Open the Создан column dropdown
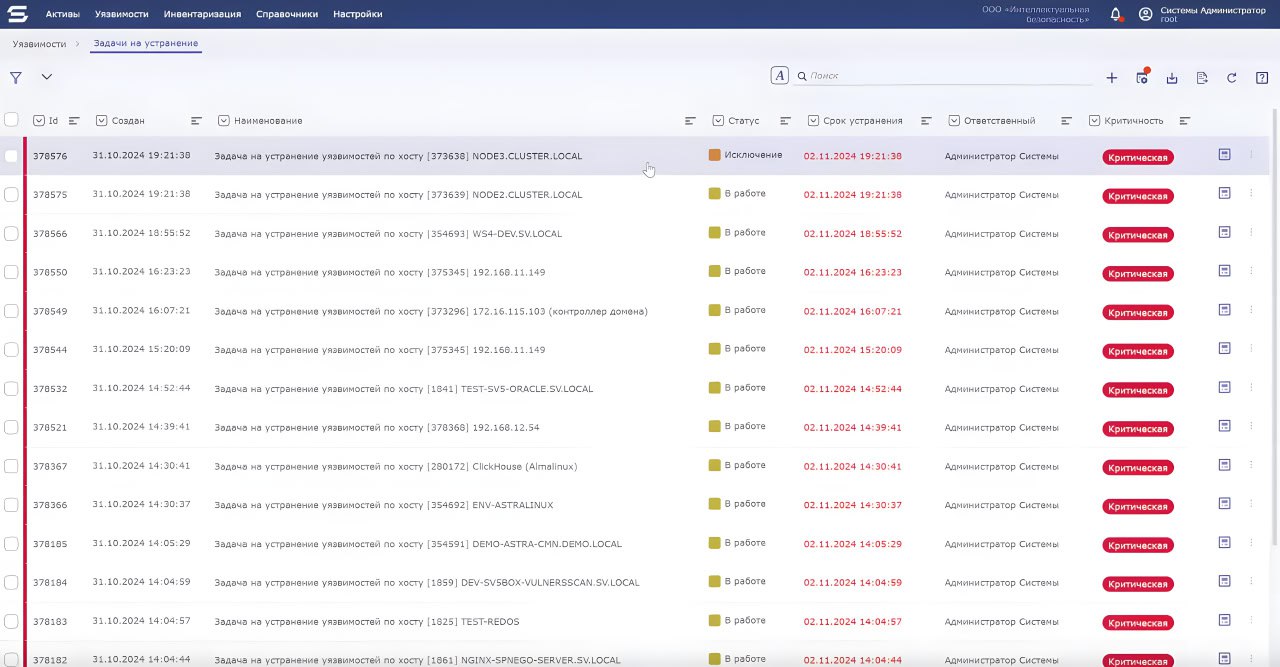1280x667 pixels. click(x=102, y=121)
